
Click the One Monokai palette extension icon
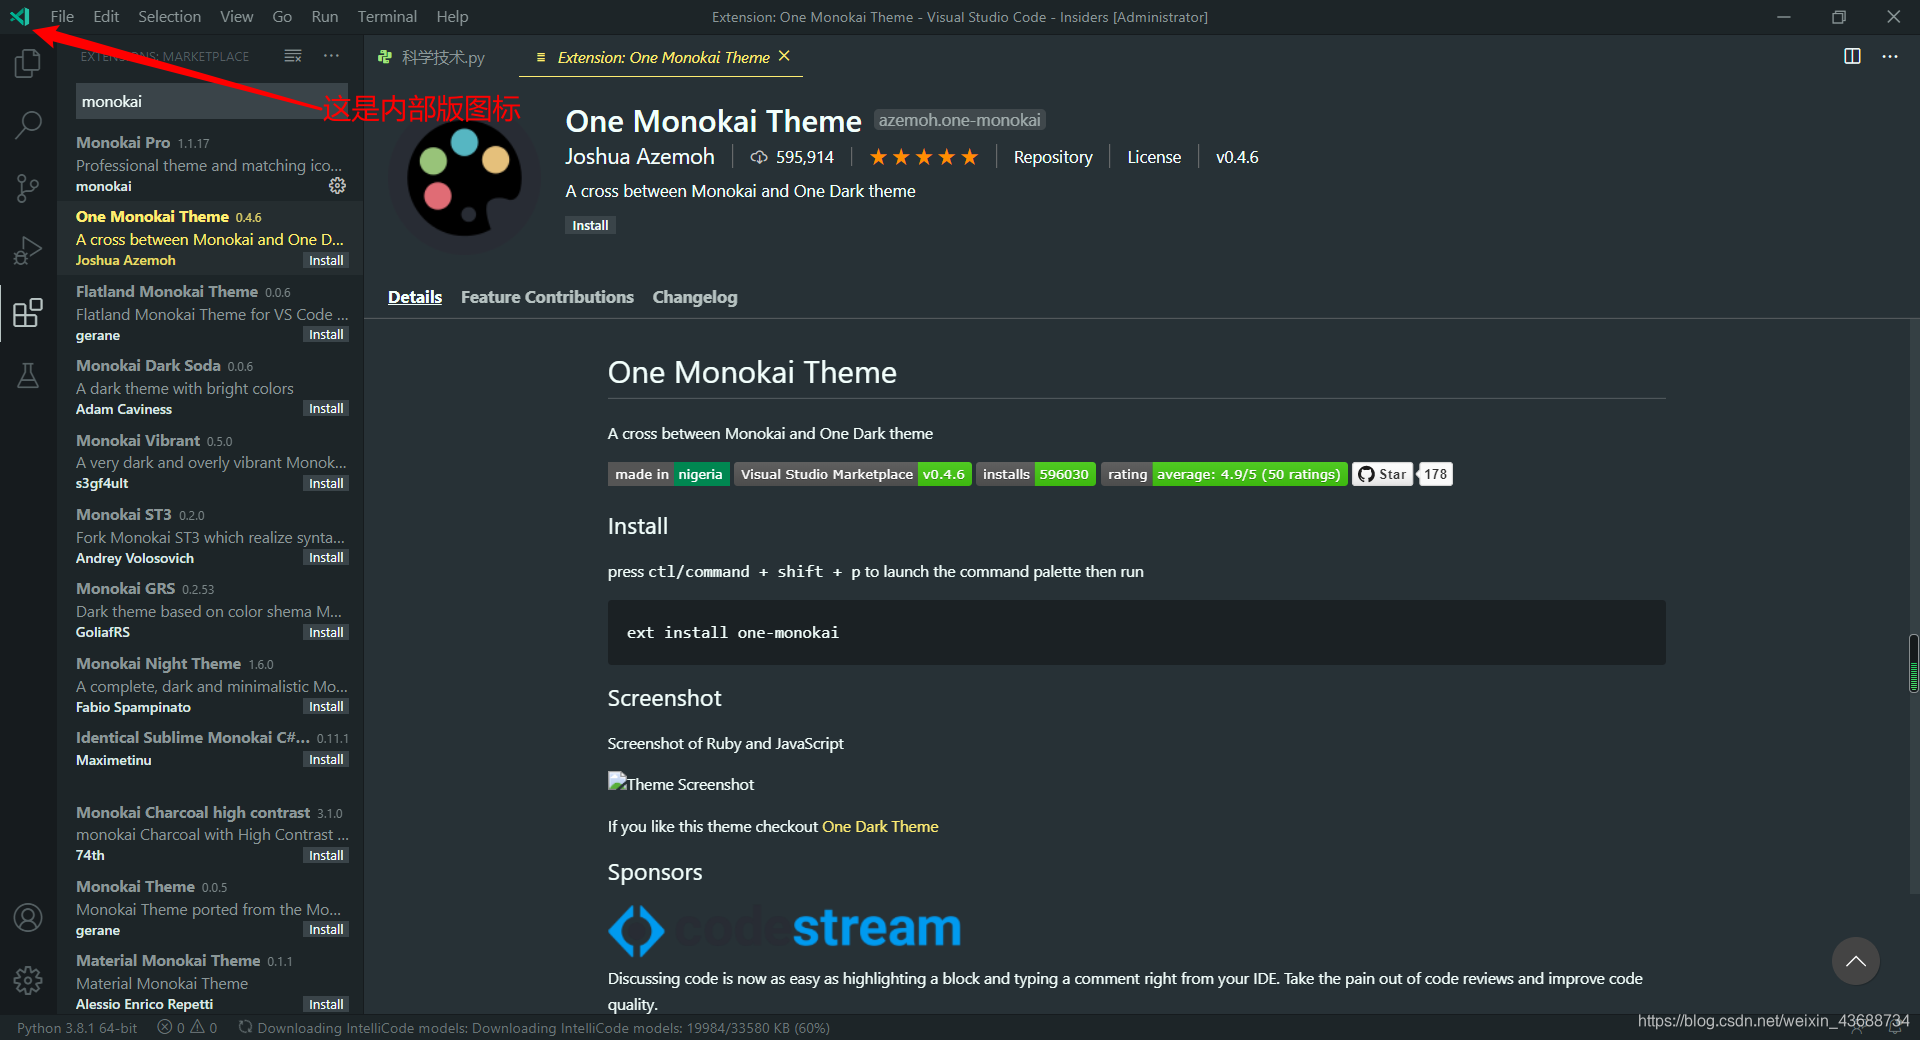click(464, 179)
